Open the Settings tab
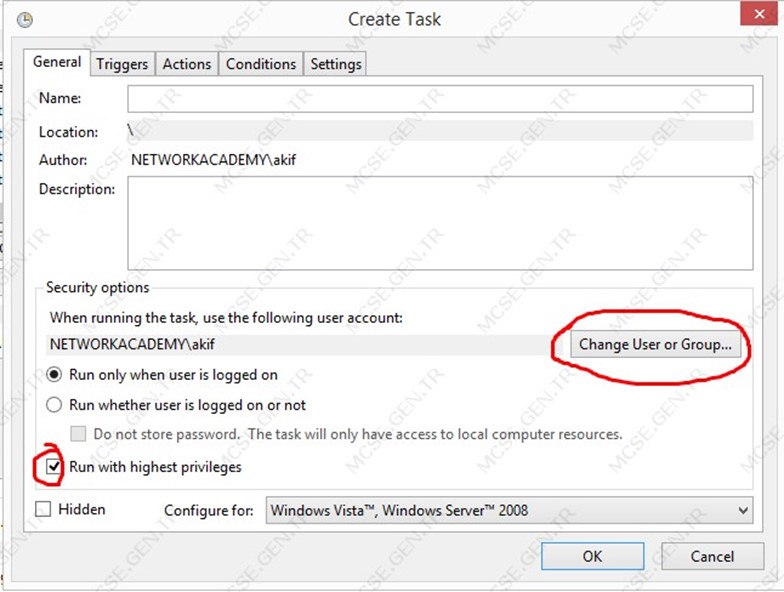This screenshot has width=784, height=592. tap(336, 64)
